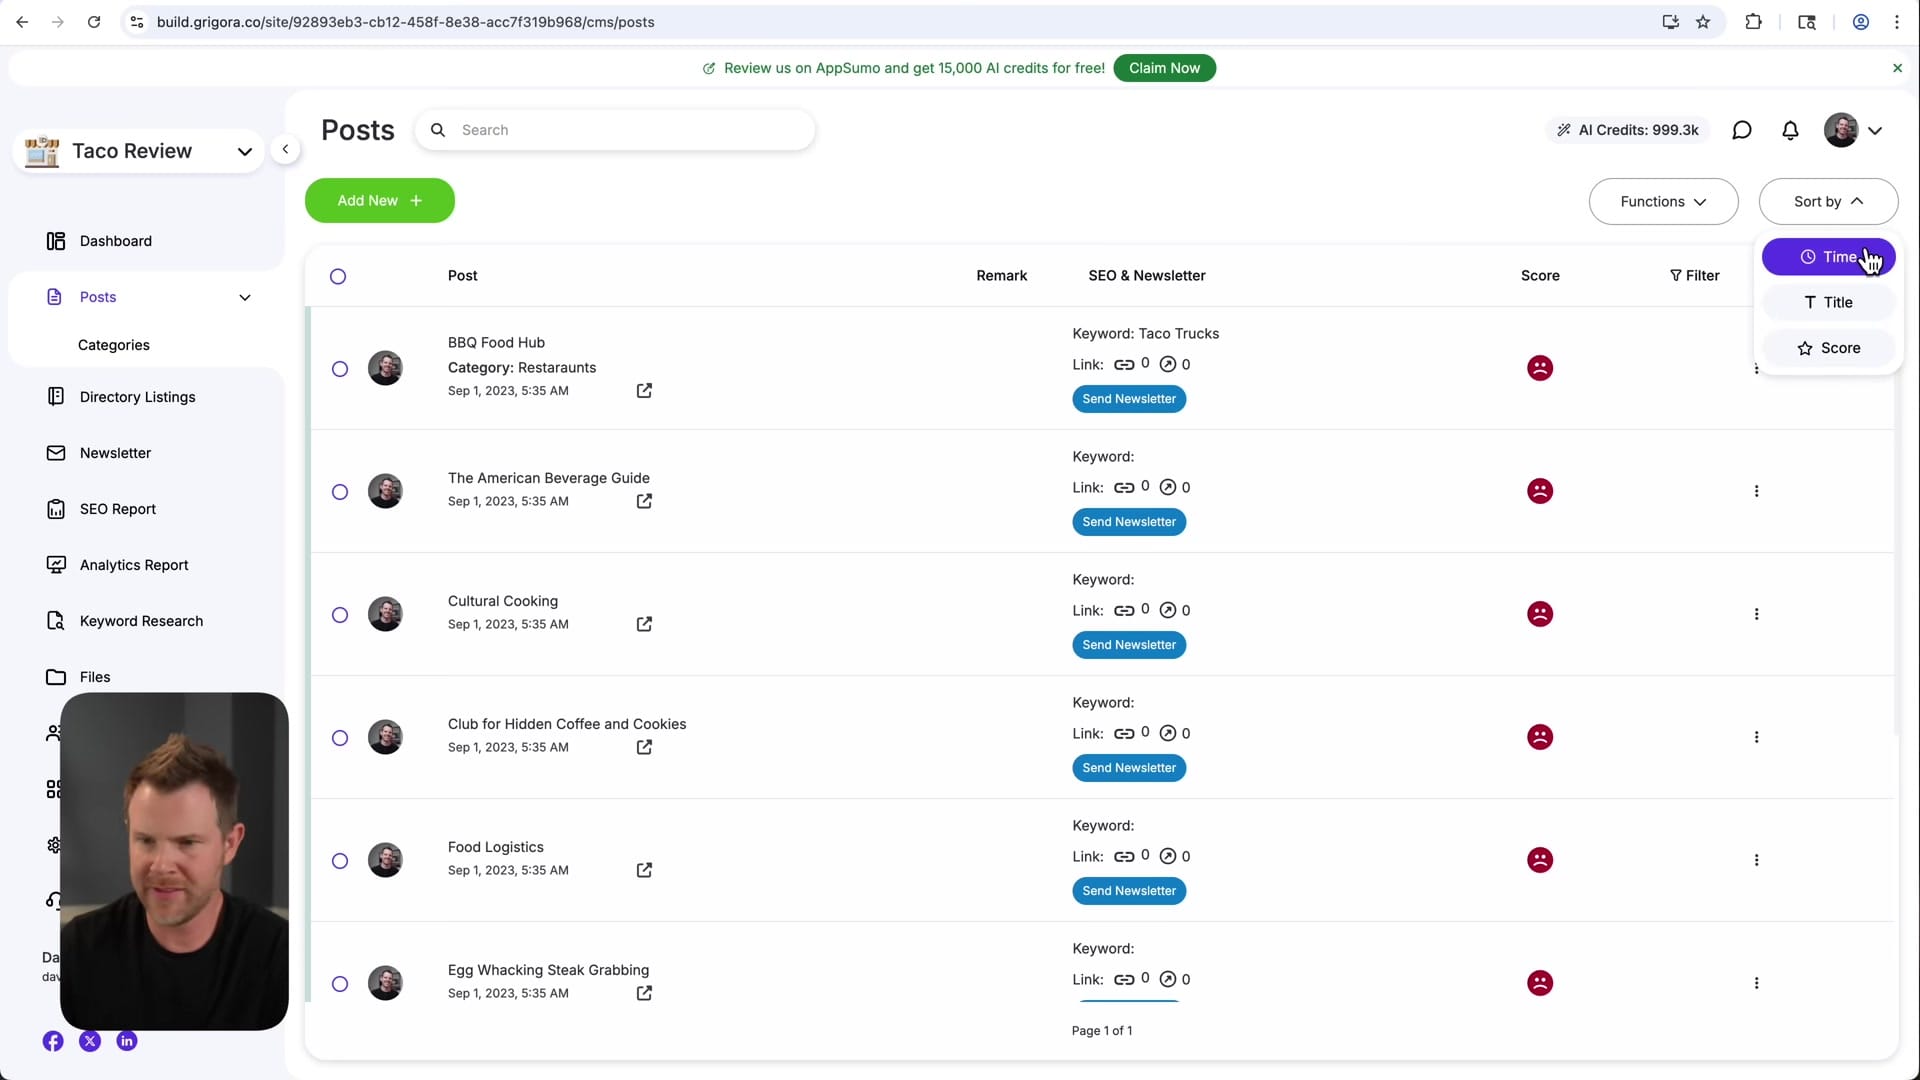The image size is (1920, 1080).
Task: Open external link for Food Logistics post
Action: tap(644, 870)
